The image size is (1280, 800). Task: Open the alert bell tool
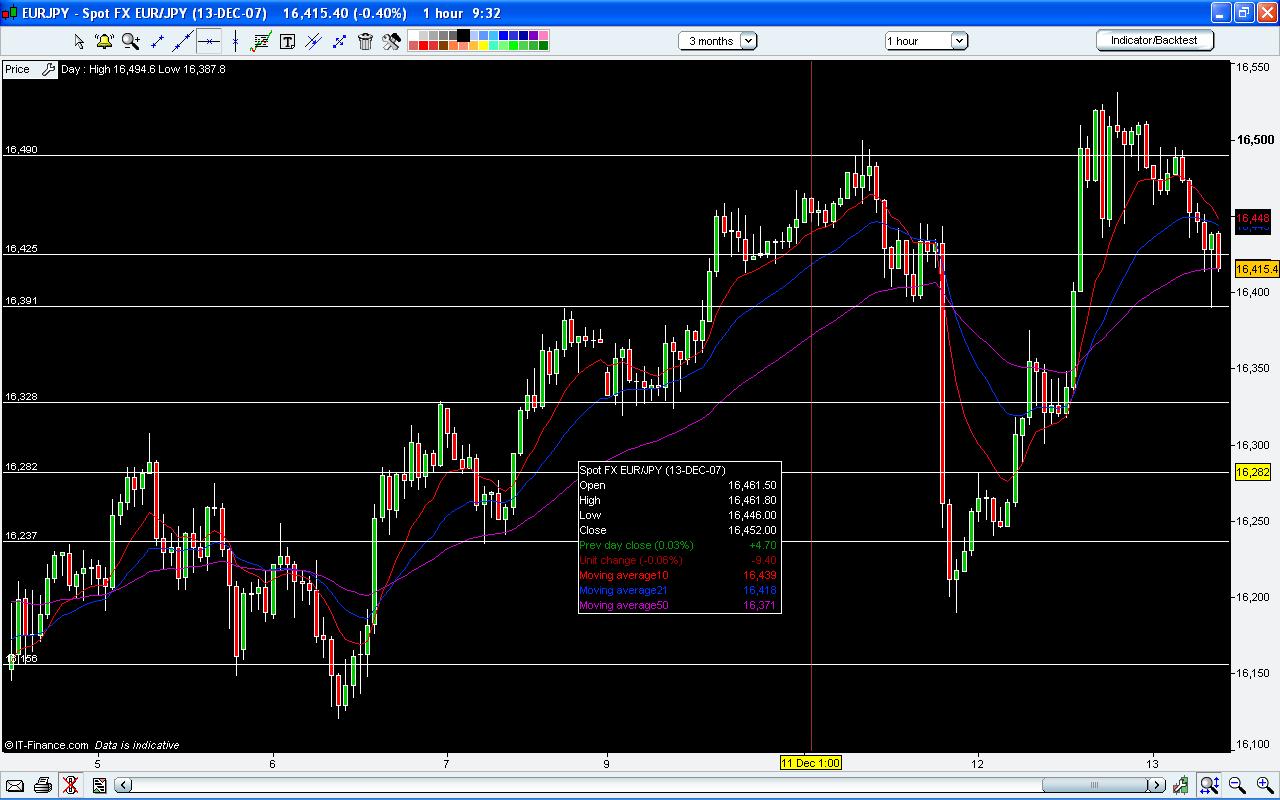click(x=104, y=41)
